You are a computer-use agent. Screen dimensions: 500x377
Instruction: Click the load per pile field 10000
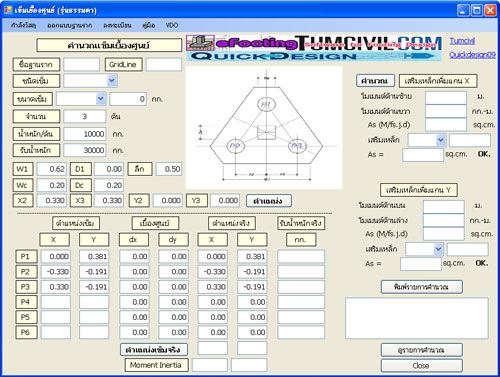(x=85, y=134)
